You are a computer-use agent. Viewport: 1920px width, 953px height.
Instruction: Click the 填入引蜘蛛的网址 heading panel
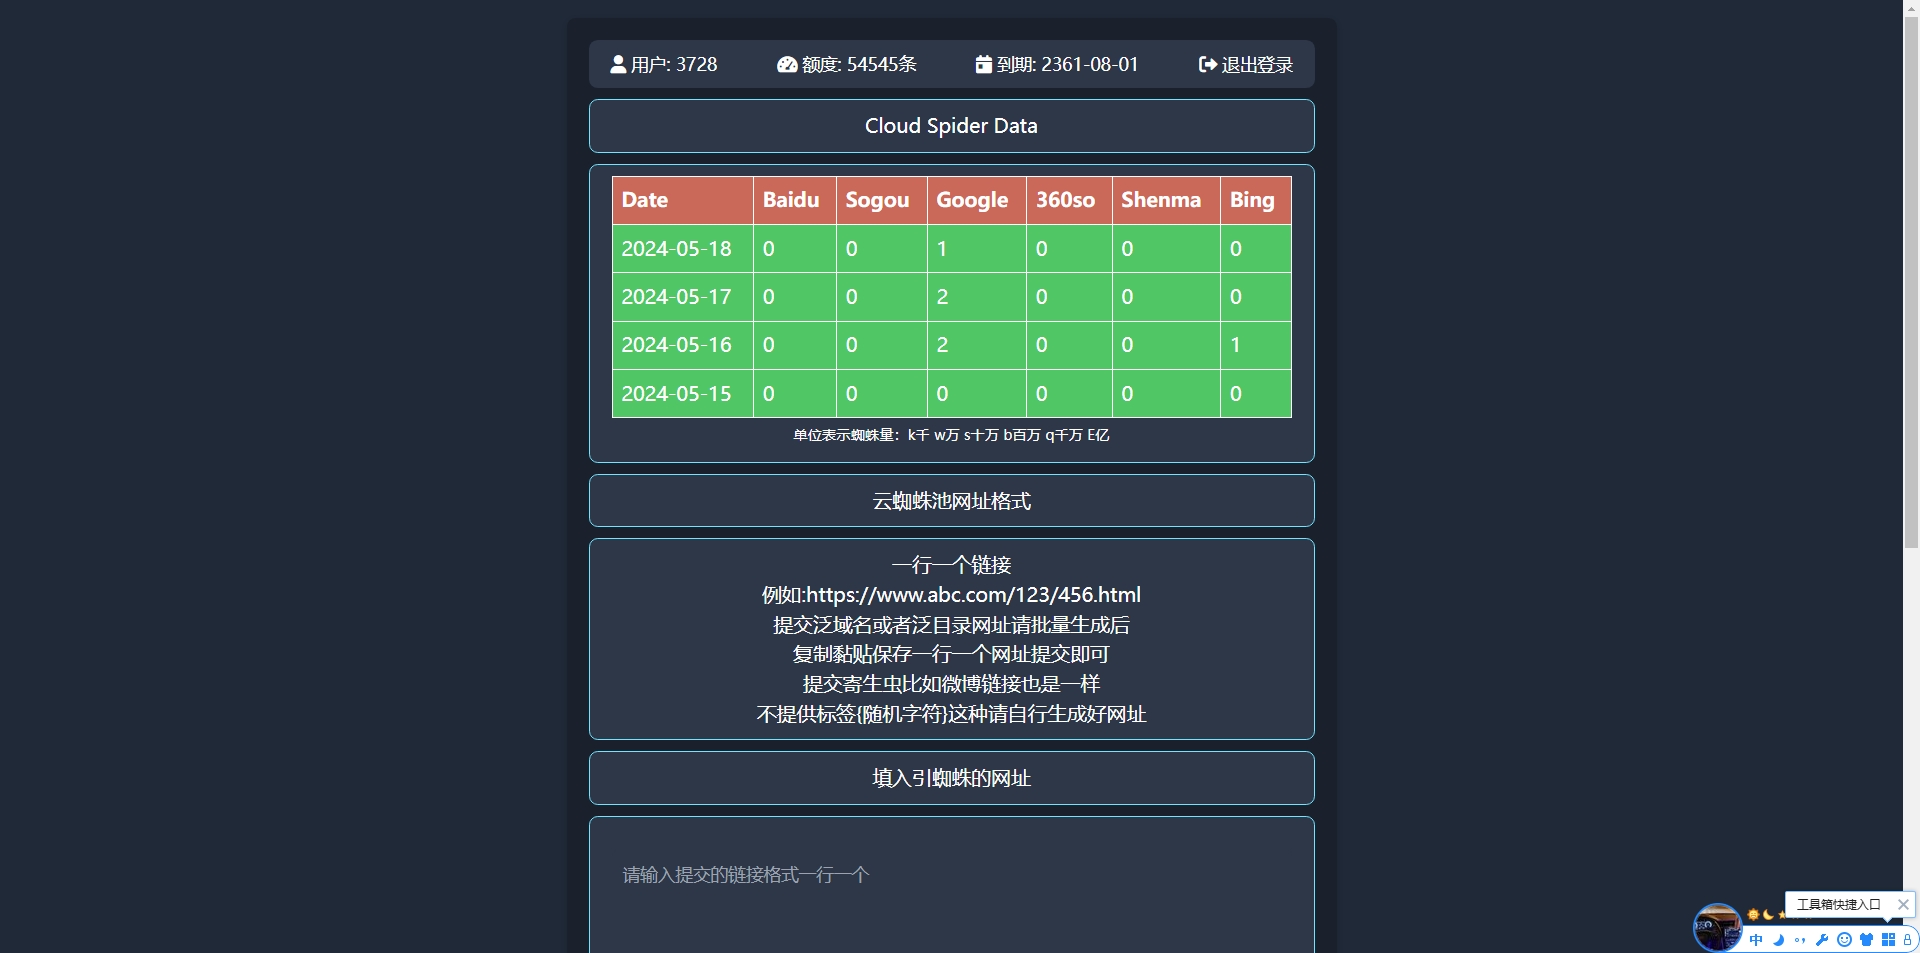(x=951, y=778)
